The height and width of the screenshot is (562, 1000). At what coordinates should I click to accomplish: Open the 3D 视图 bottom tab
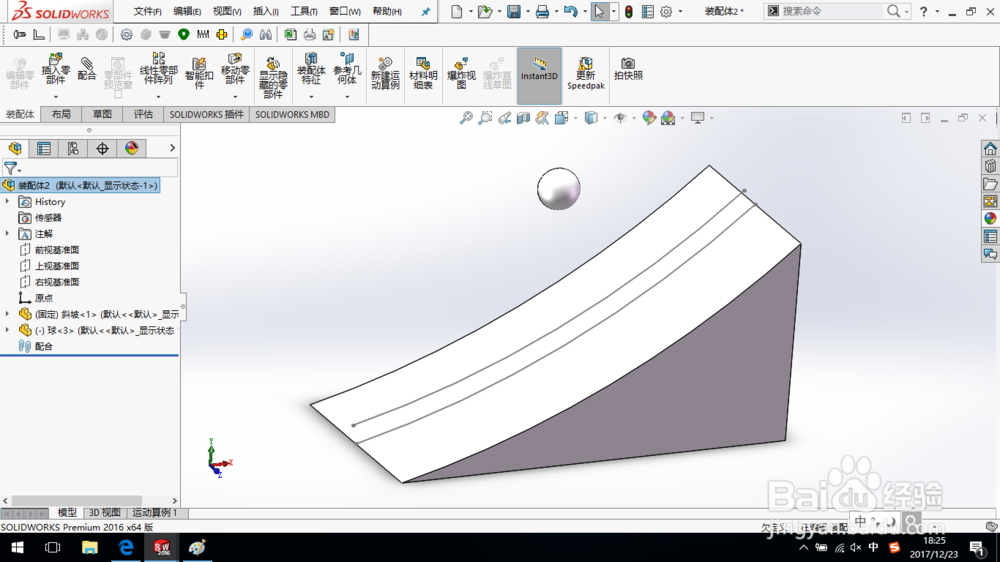point(105,512)
